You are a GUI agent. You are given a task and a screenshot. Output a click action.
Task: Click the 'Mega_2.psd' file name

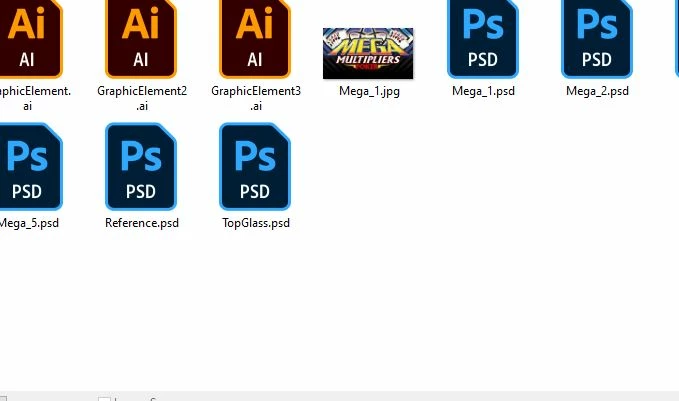[x=597, y=91]
